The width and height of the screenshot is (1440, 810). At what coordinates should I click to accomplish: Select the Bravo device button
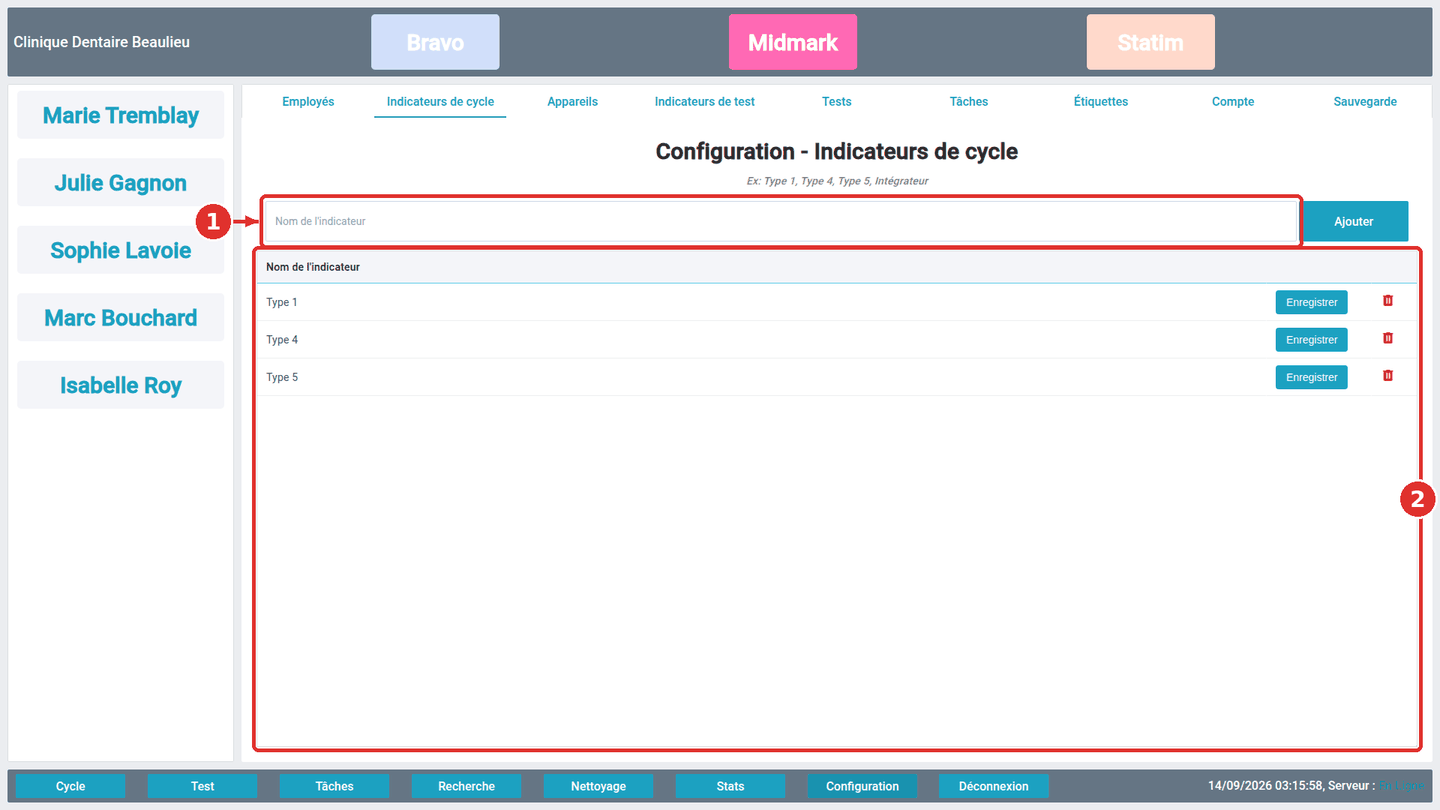435,42
